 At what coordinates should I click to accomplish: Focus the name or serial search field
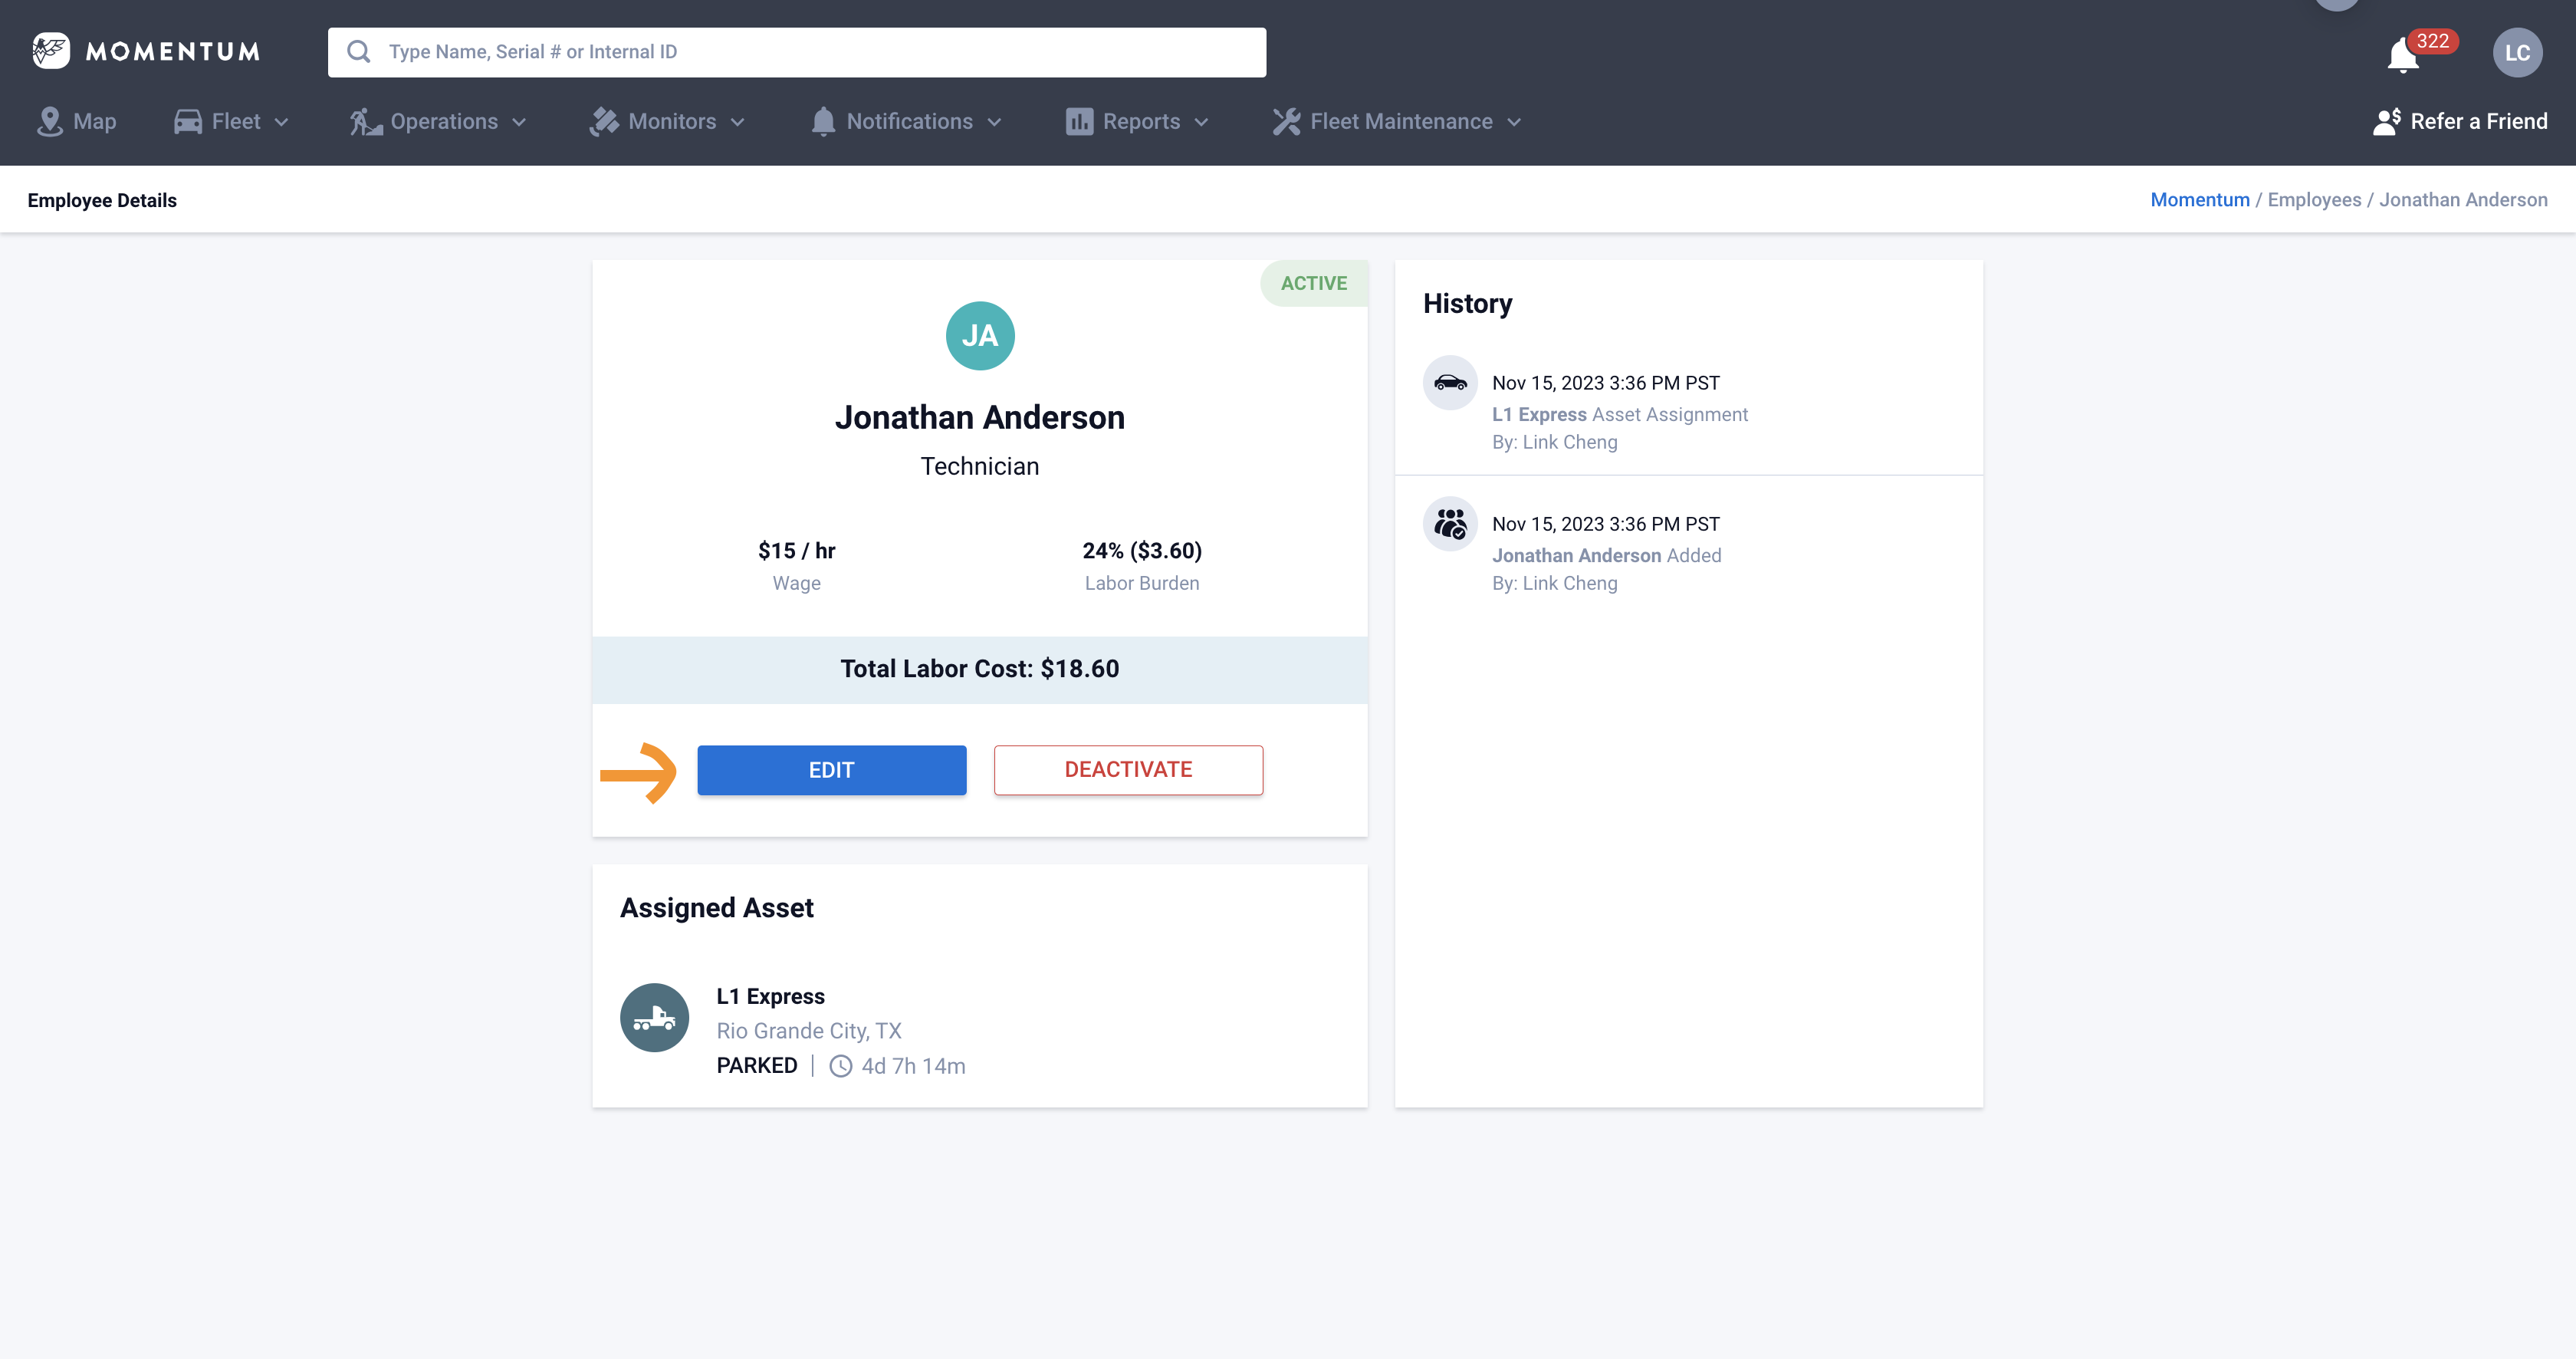pos(820,52)
